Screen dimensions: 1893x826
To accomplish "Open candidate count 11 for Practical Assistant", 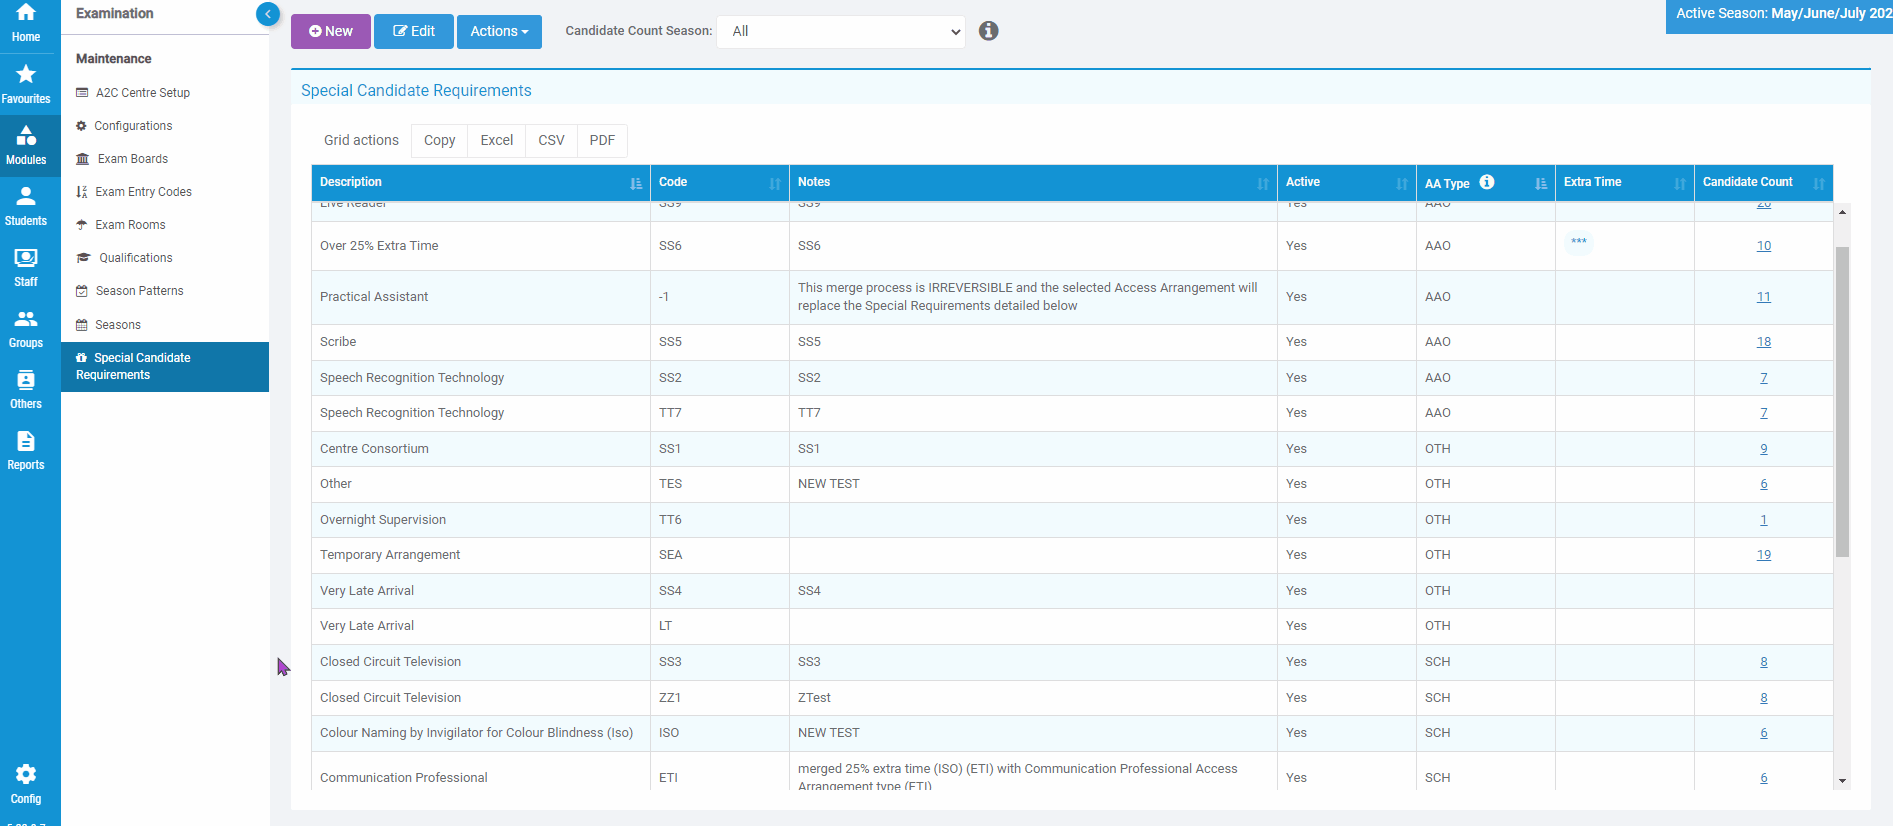I will (1764, 297).
